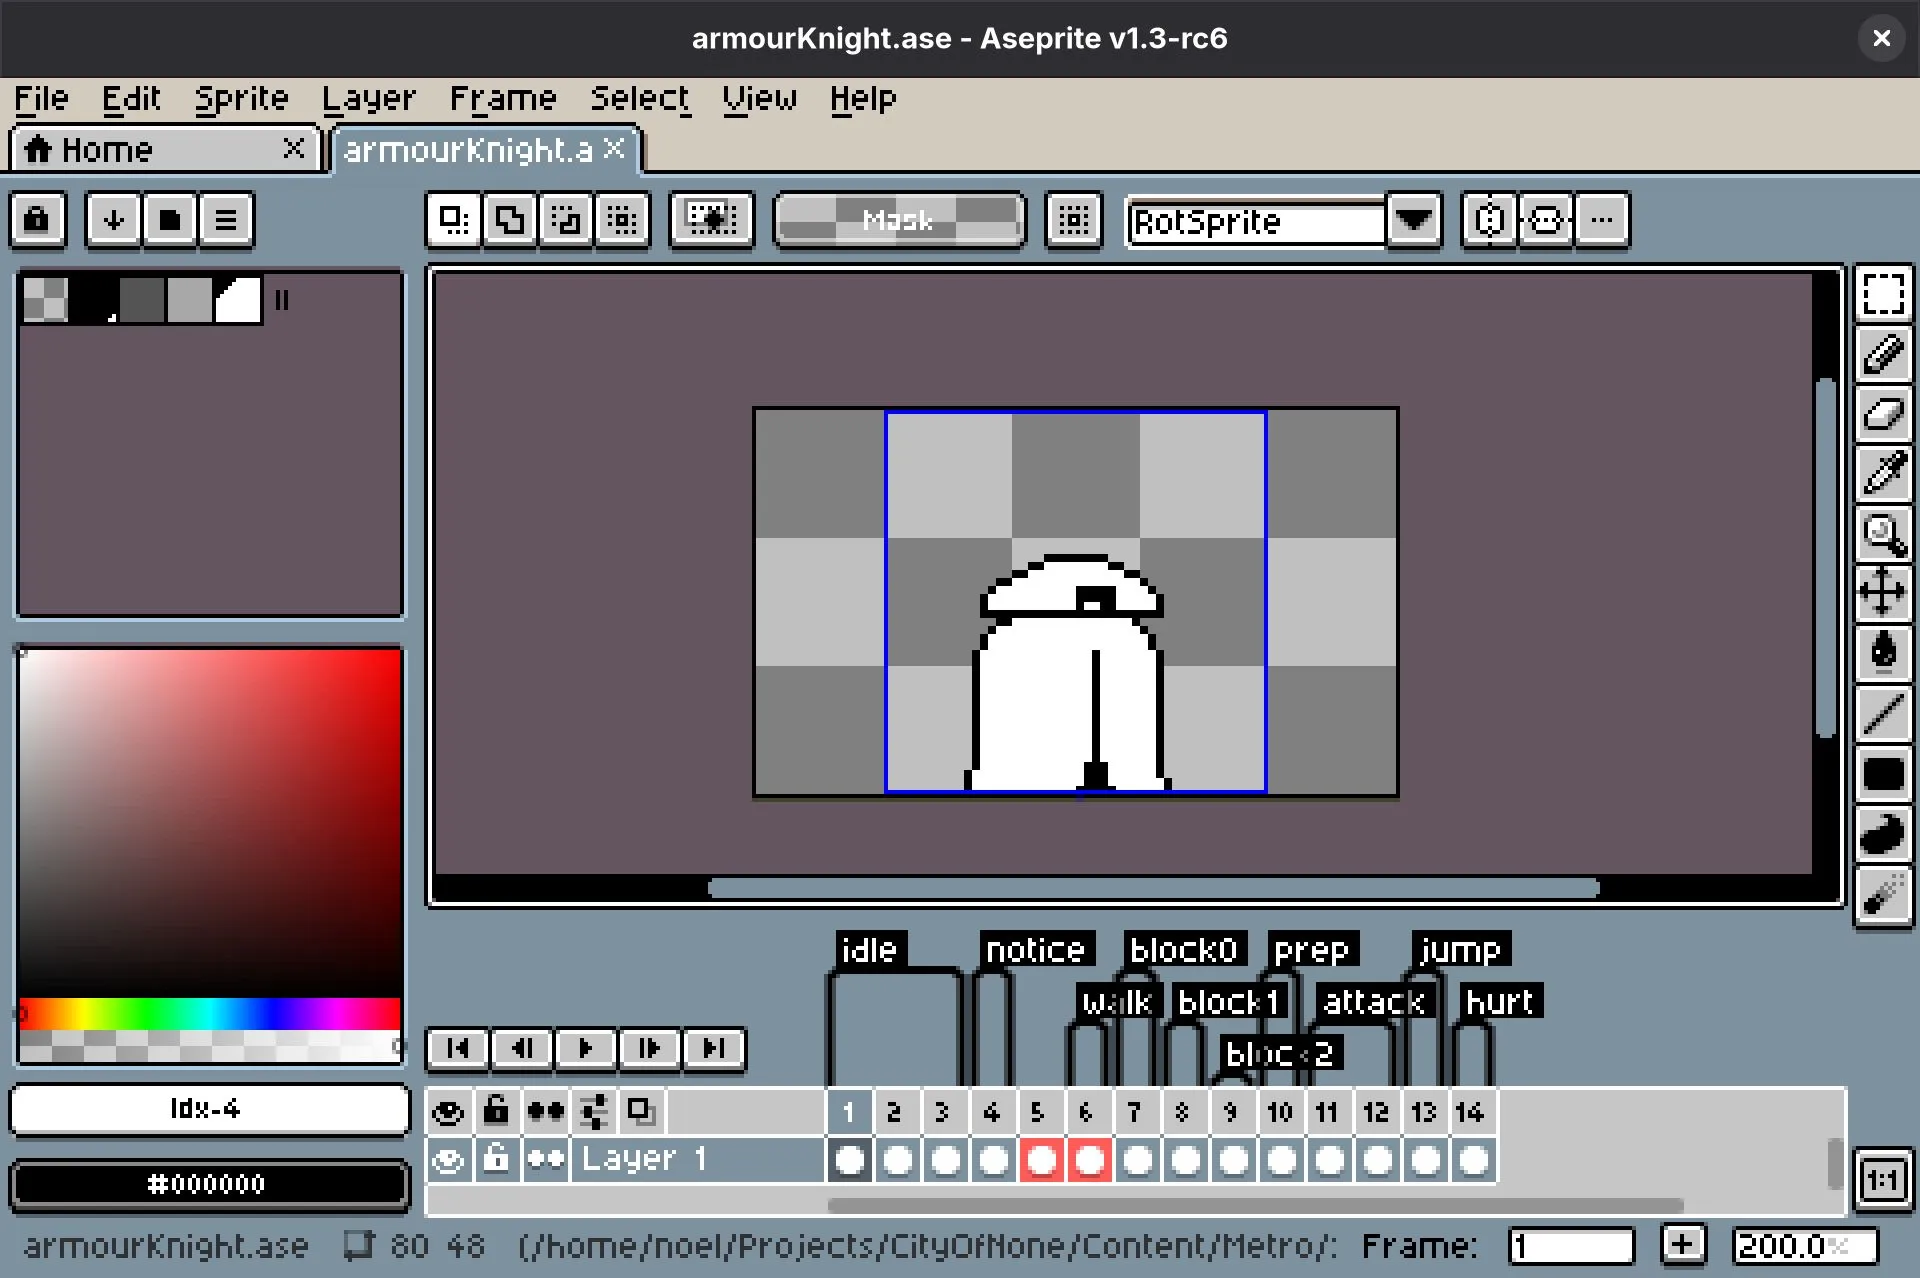
Task: Select the Pencil tool
Action: point(1884,354)
